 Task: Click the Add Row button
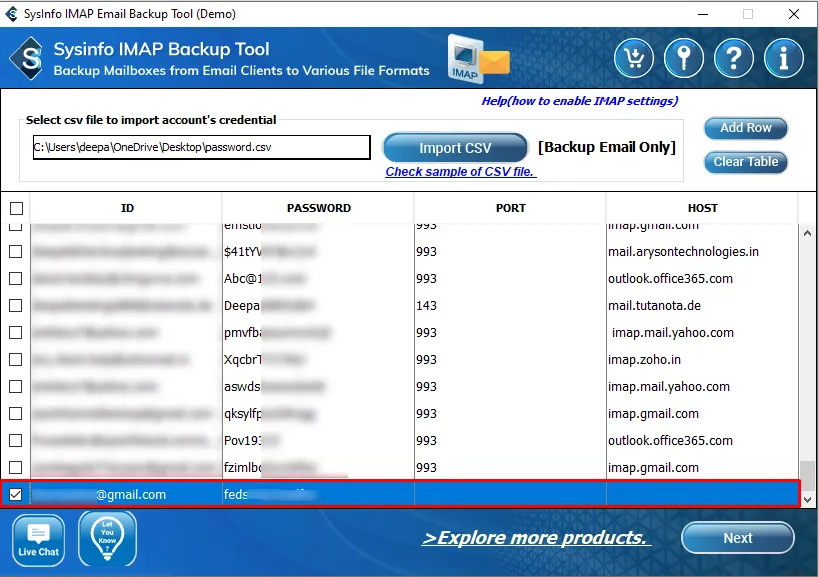pyautogui.click(x=746, y=128)
